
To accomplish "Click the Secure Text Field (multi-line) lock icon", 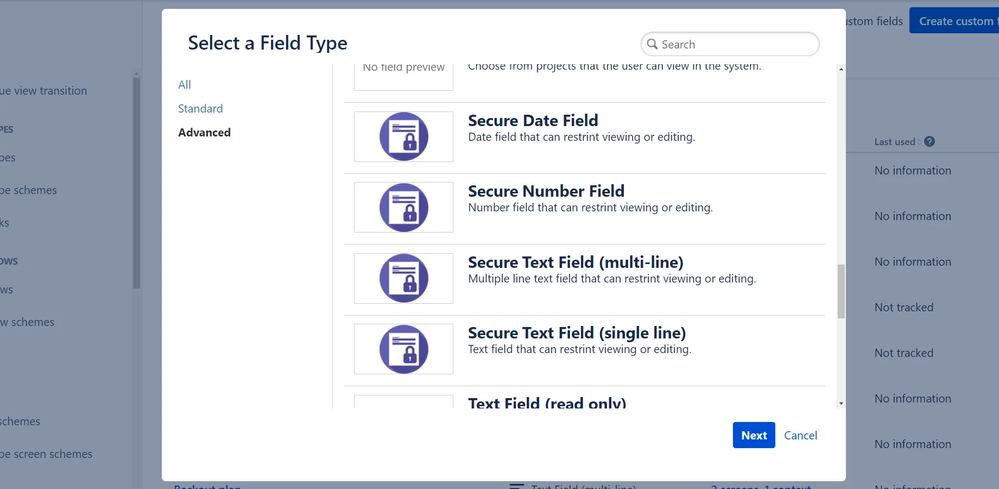I will pos(403,278).
